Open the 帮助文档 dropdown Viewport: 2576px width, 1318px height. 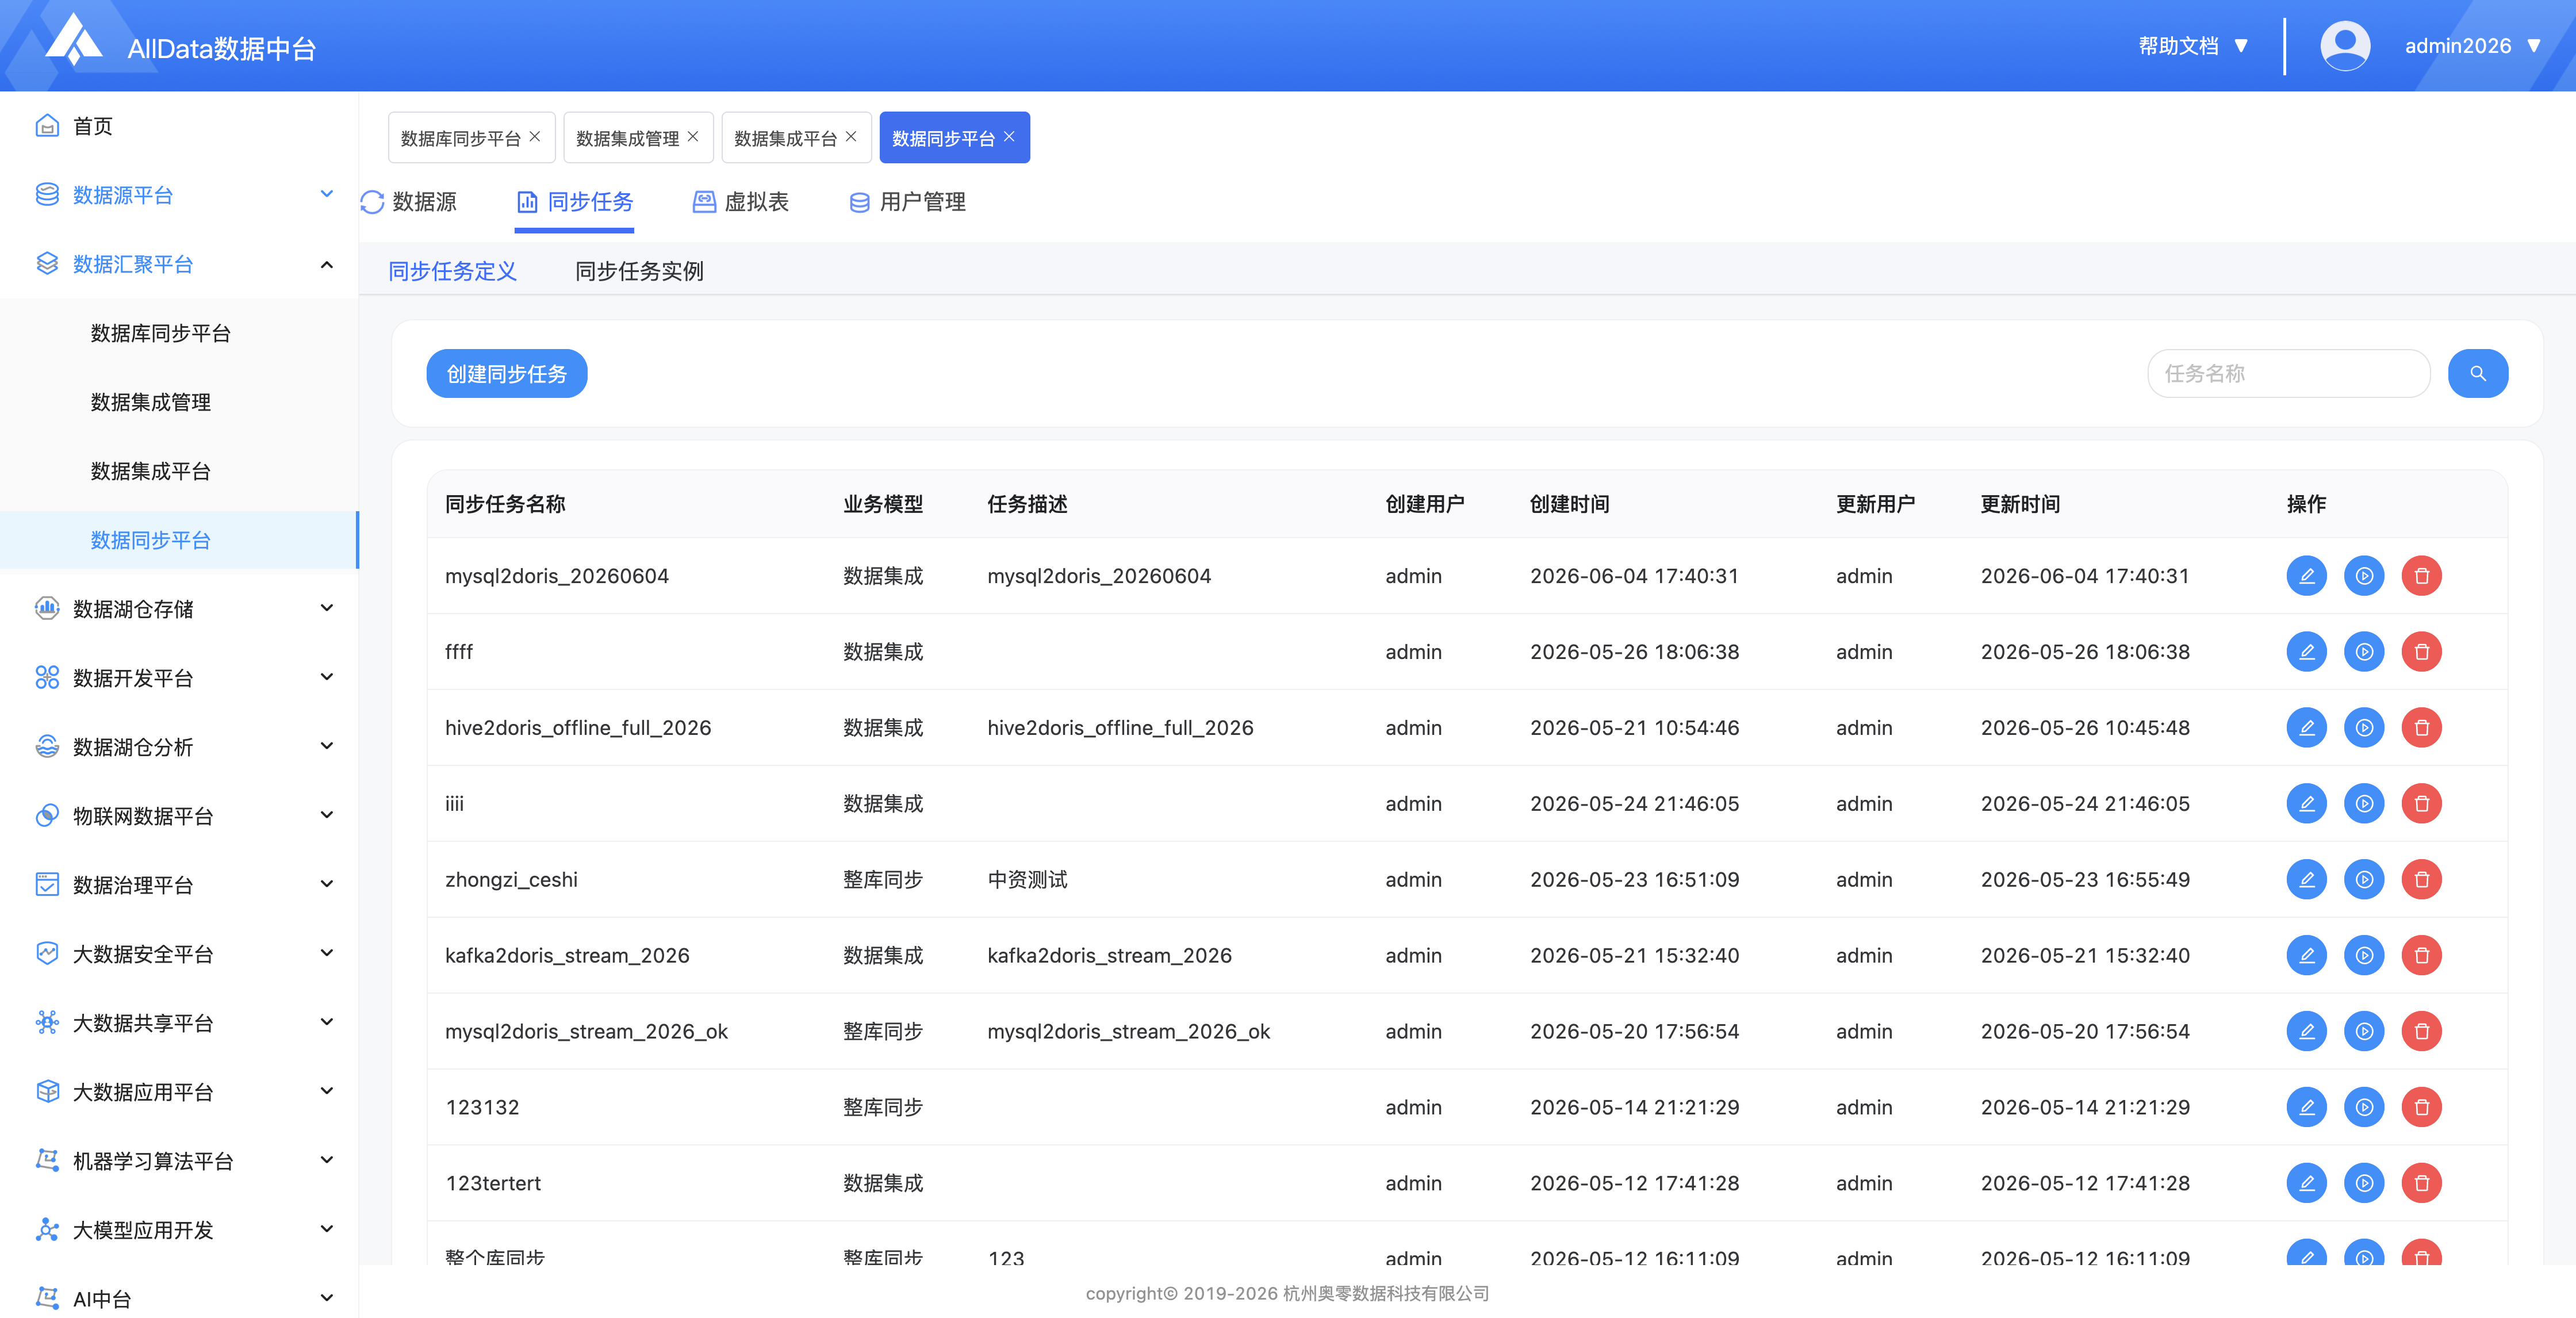[x=2193, y=46]
